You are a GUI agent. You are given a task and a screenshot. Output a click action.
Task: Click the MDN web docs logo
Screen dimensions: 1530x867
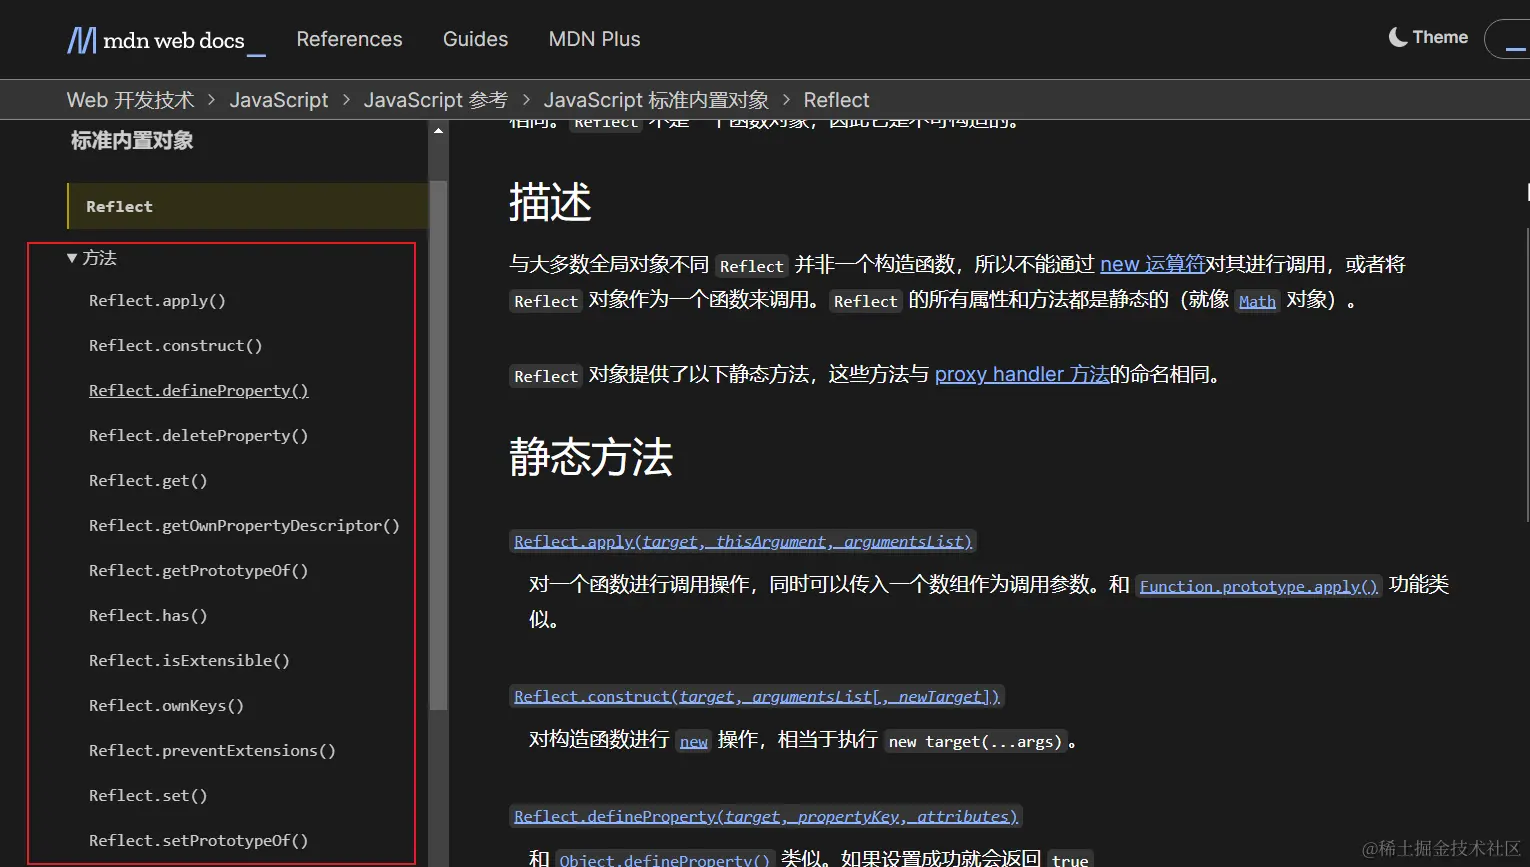tap(166, 40)
